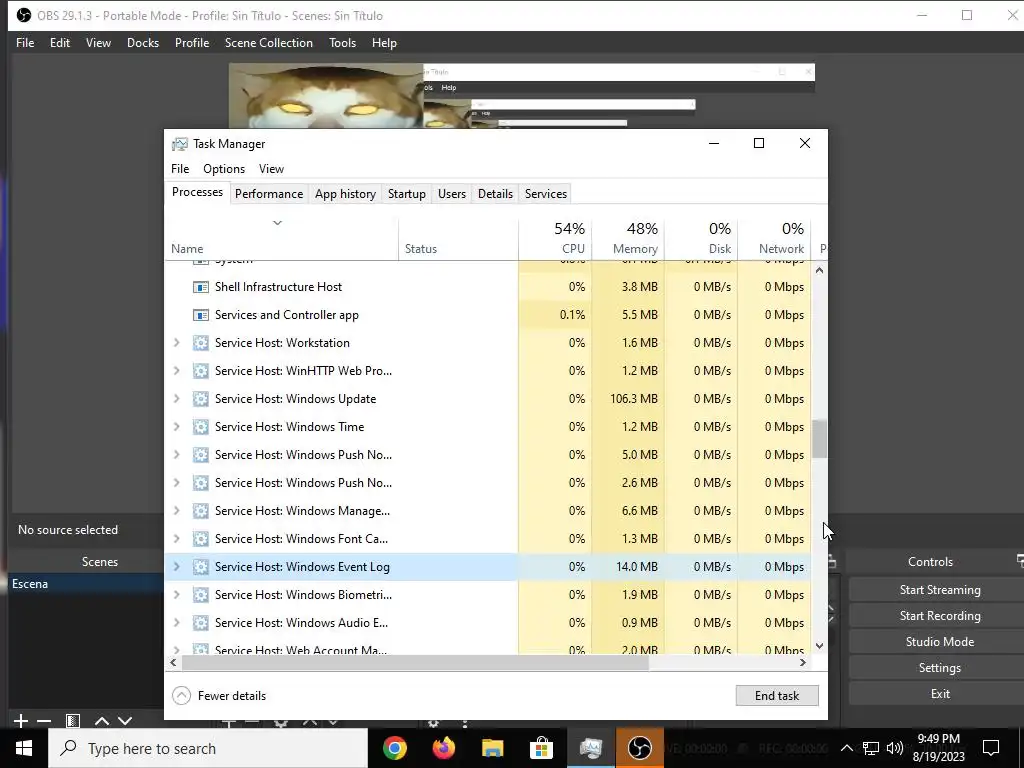The image size is (1024, 768).
Task: Expand Service Host: Windows Audio E... row
Action: click(x=176, y=623)
